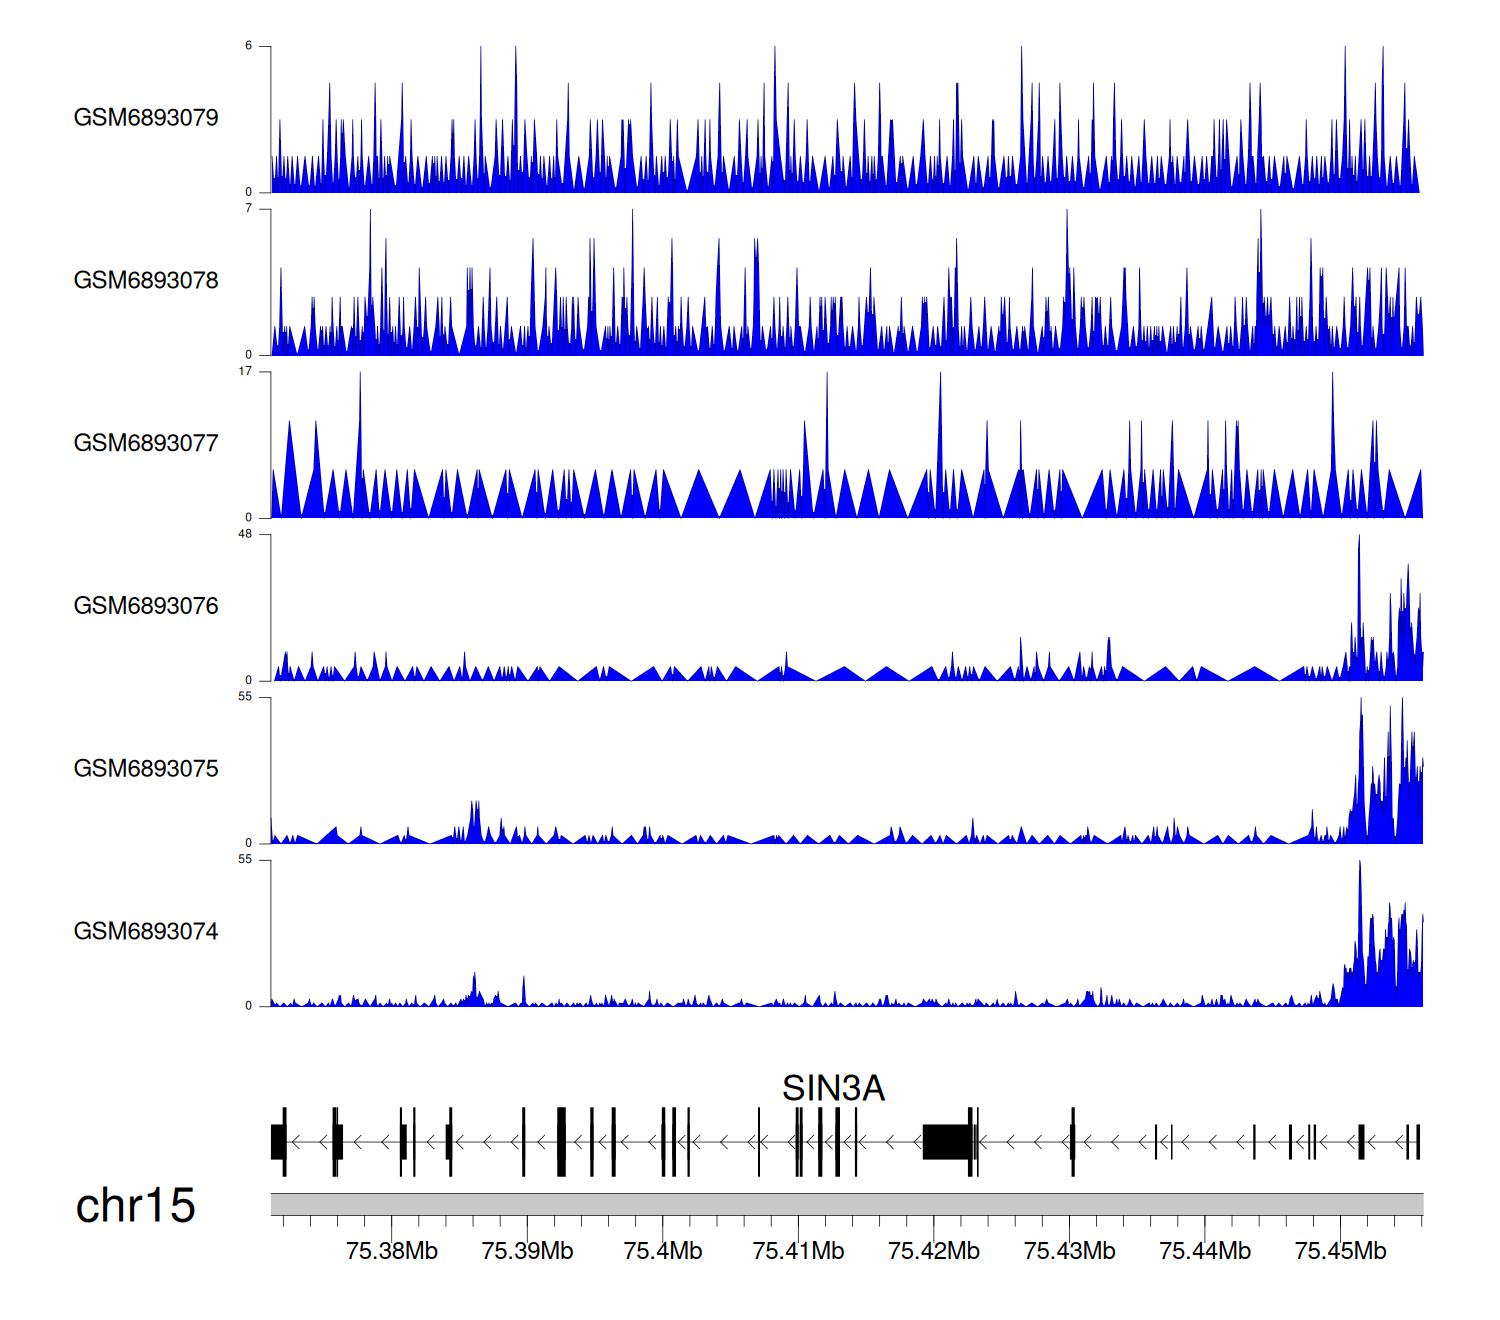The image size is (1500, 1320).
Task: Select the 75.44Mb position label
Action: pos(1204,1251)
